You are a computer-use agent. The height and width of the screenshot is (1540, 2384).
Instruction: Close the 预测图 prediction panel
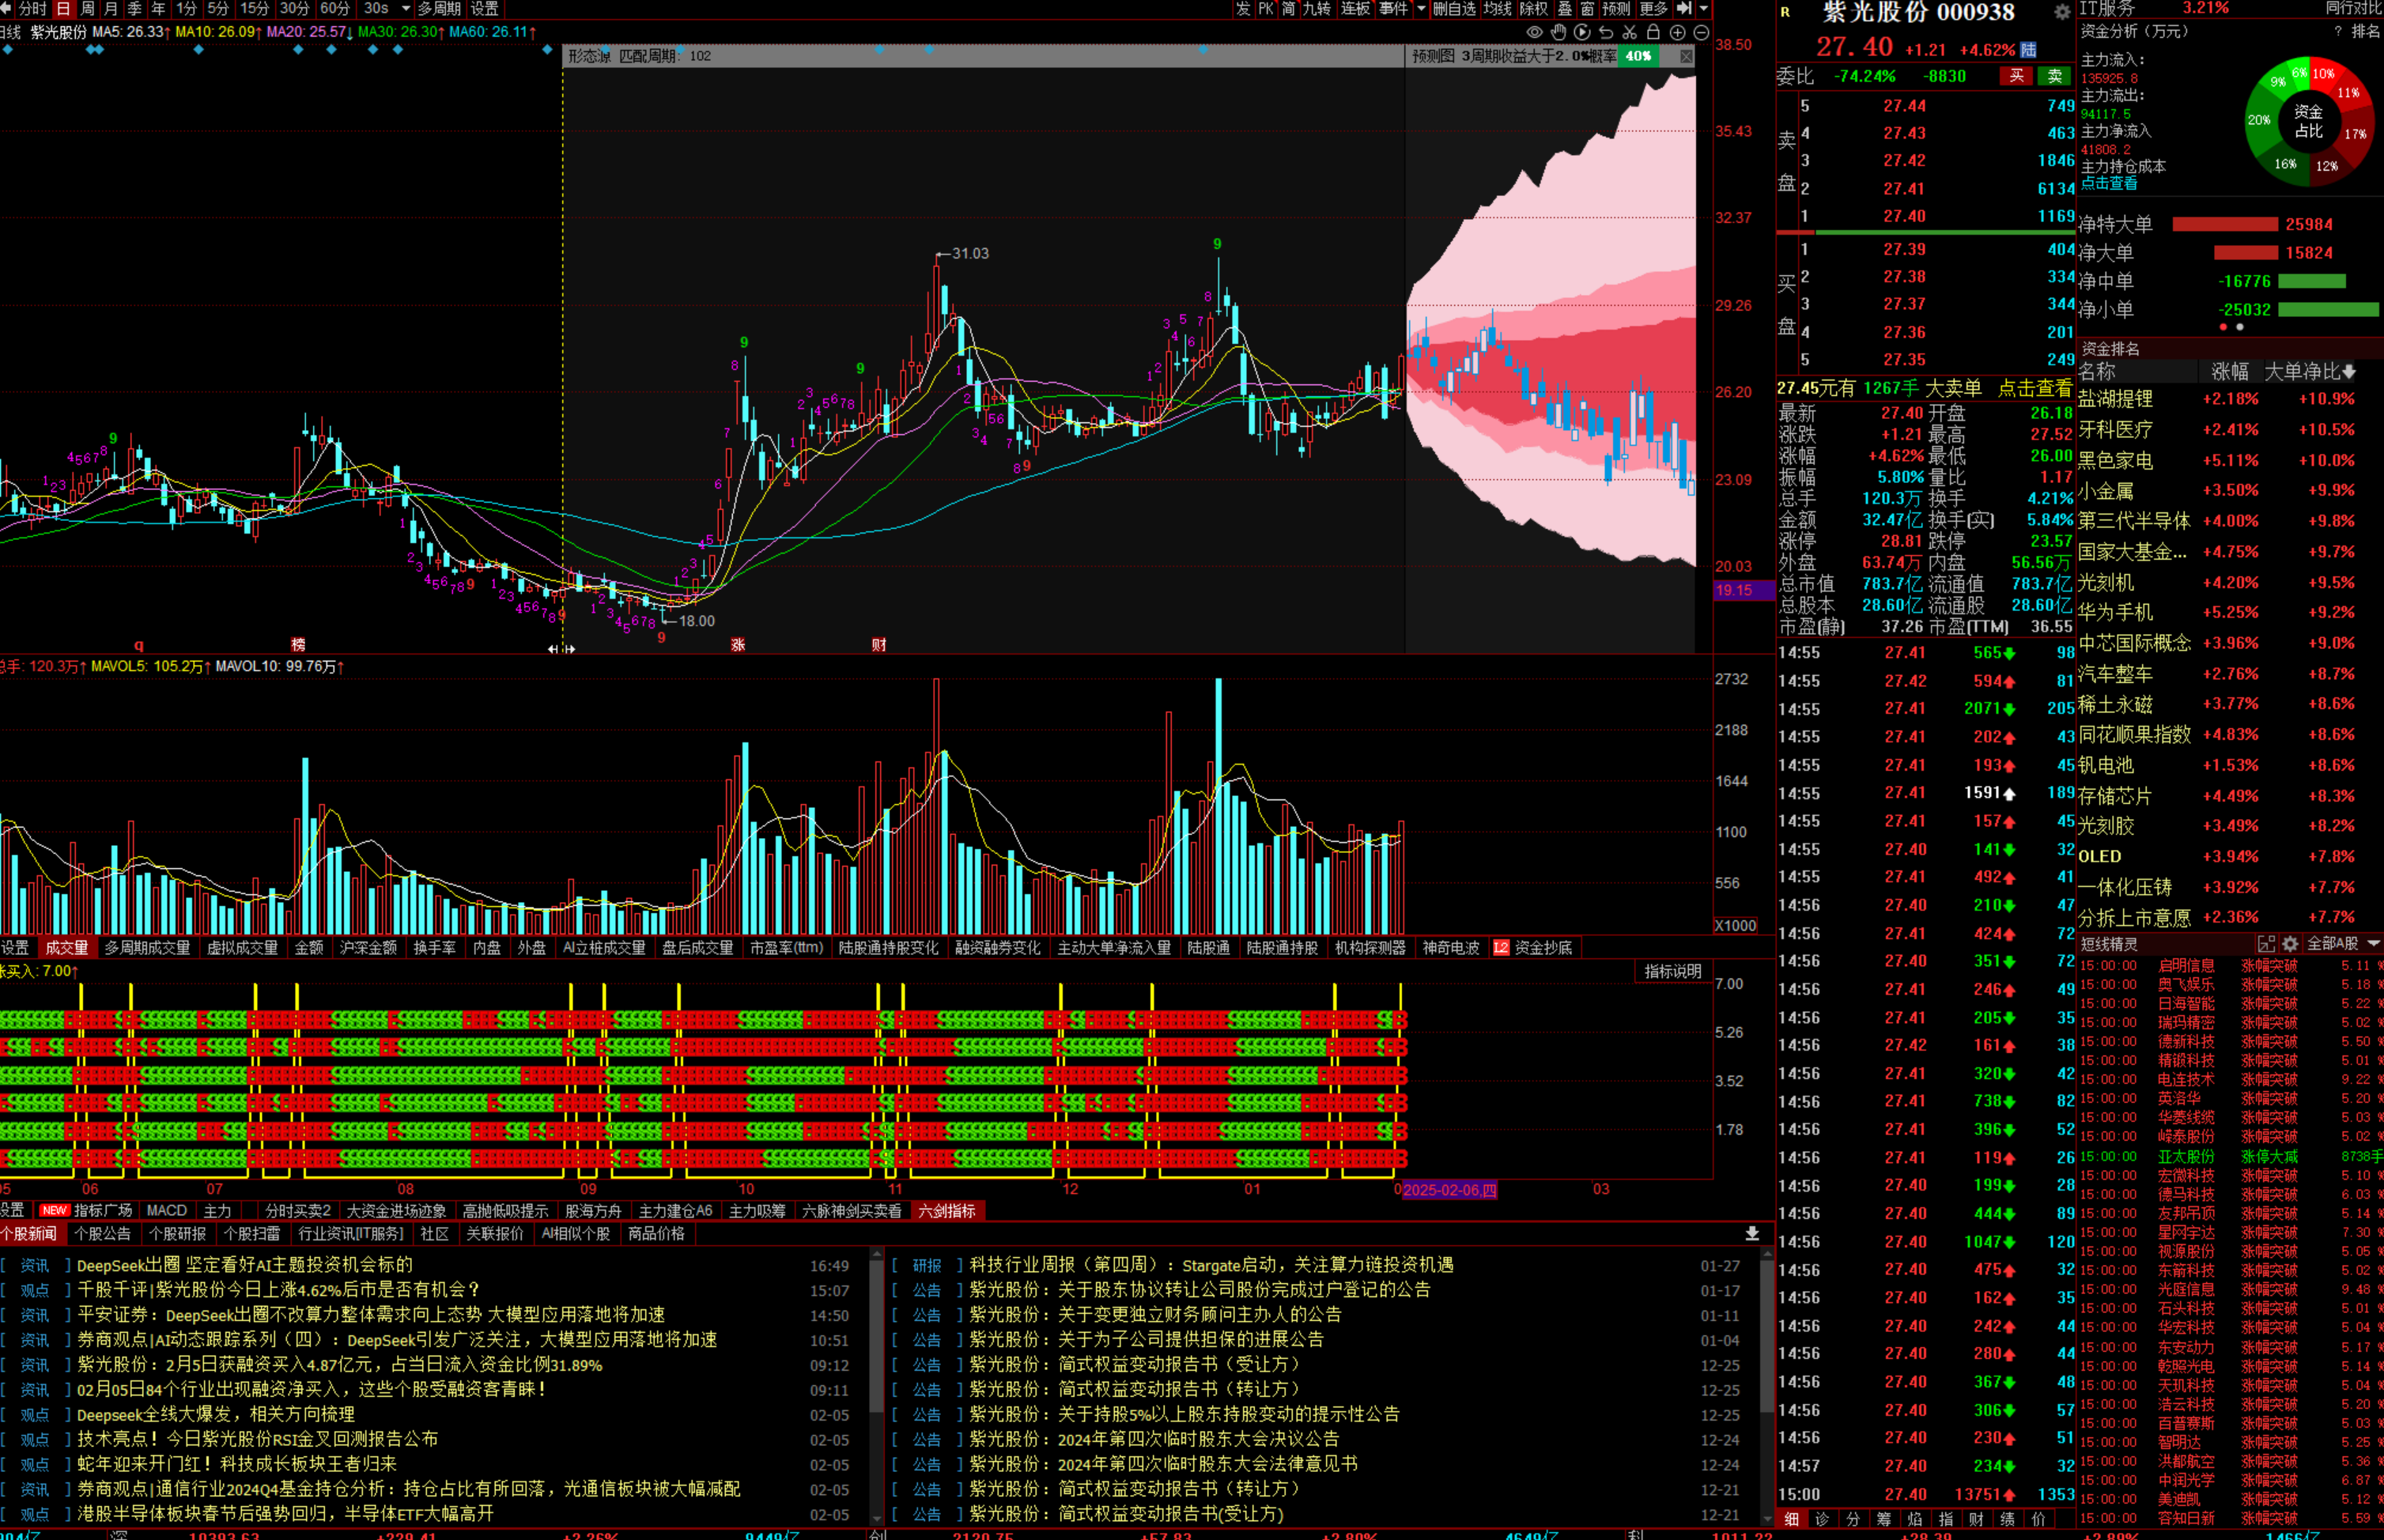coord(1687,56)
